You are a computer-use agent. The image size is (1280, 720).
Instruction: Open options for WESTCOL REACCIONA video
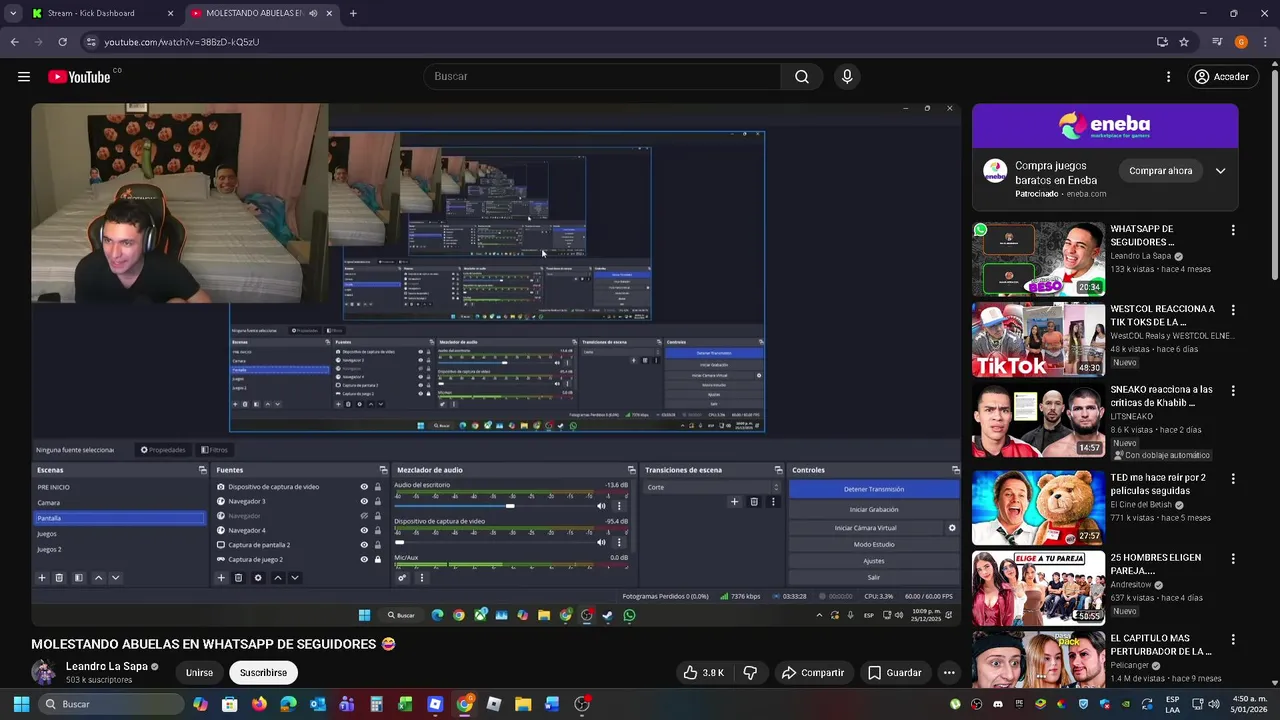point(1232,310)
